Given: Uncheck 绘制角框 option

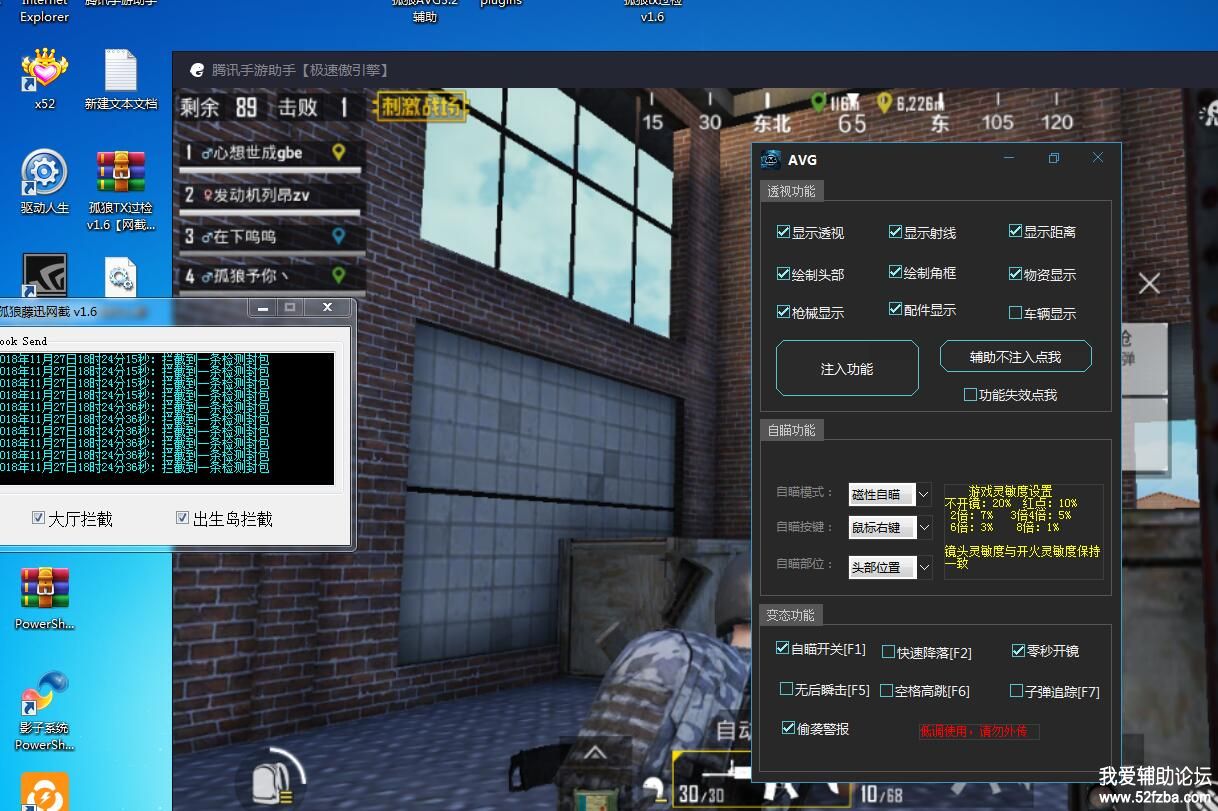Looking at the screenshot, I should (895, 272).
